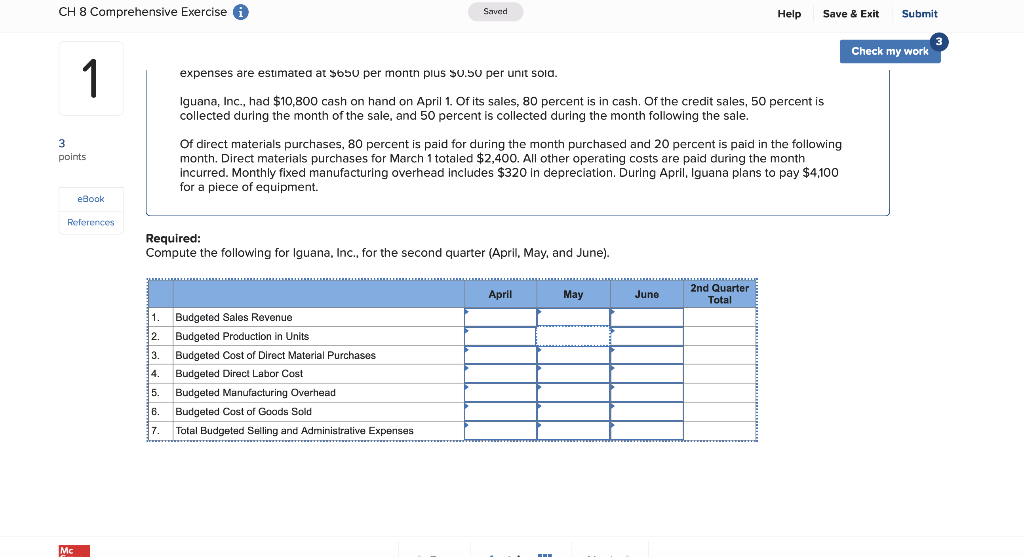Click April cell for Budgeted Production in Units
Viewport: 1024px width, 557px height.
(x=500, y=336)
